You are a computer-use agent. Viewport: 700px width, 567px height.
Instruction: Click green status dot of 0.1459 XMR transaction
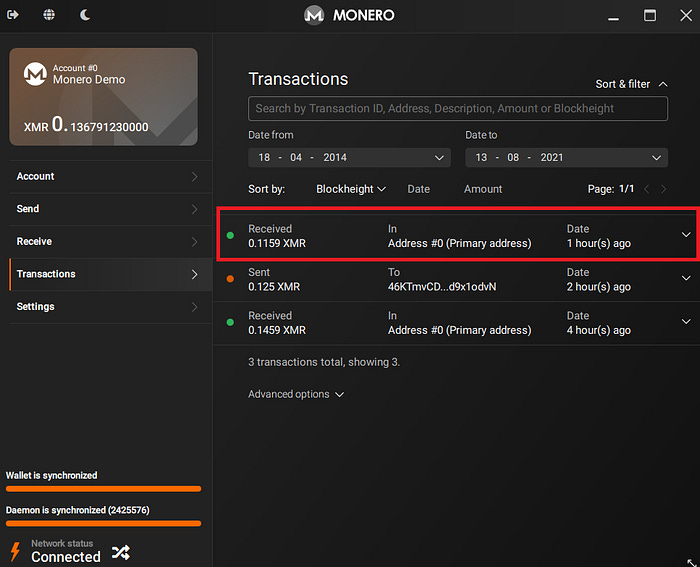pyautogui.click(x=230, y=322)
